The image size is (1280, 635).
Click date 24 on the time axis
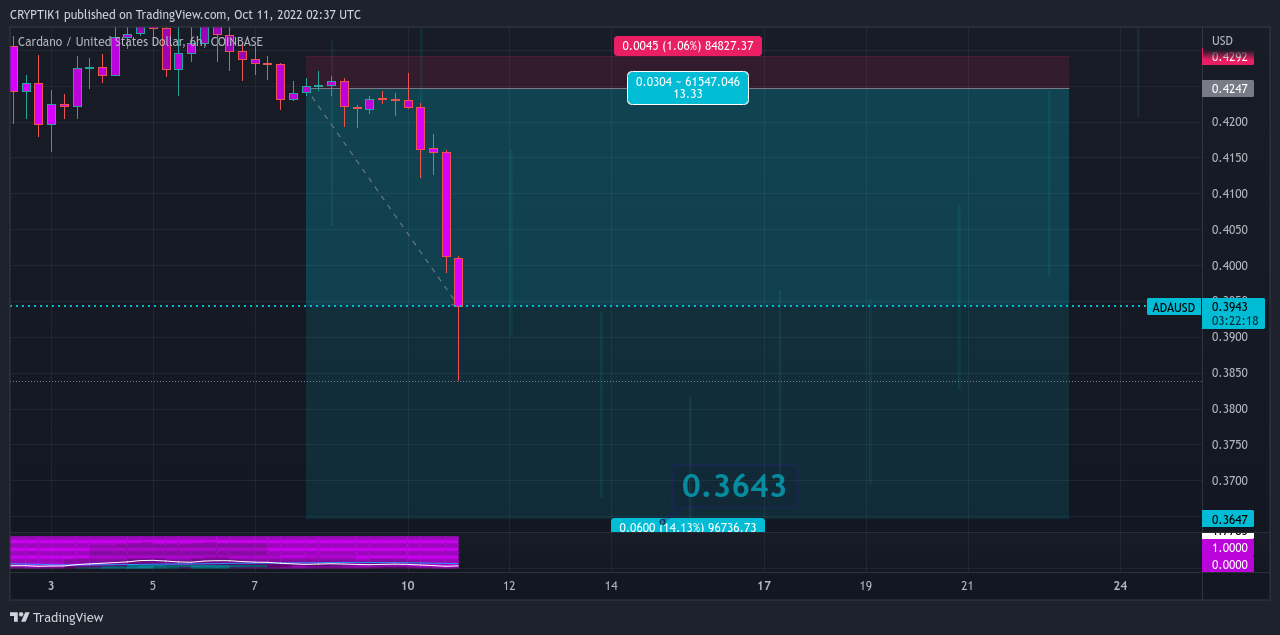tap(1120, 586)
